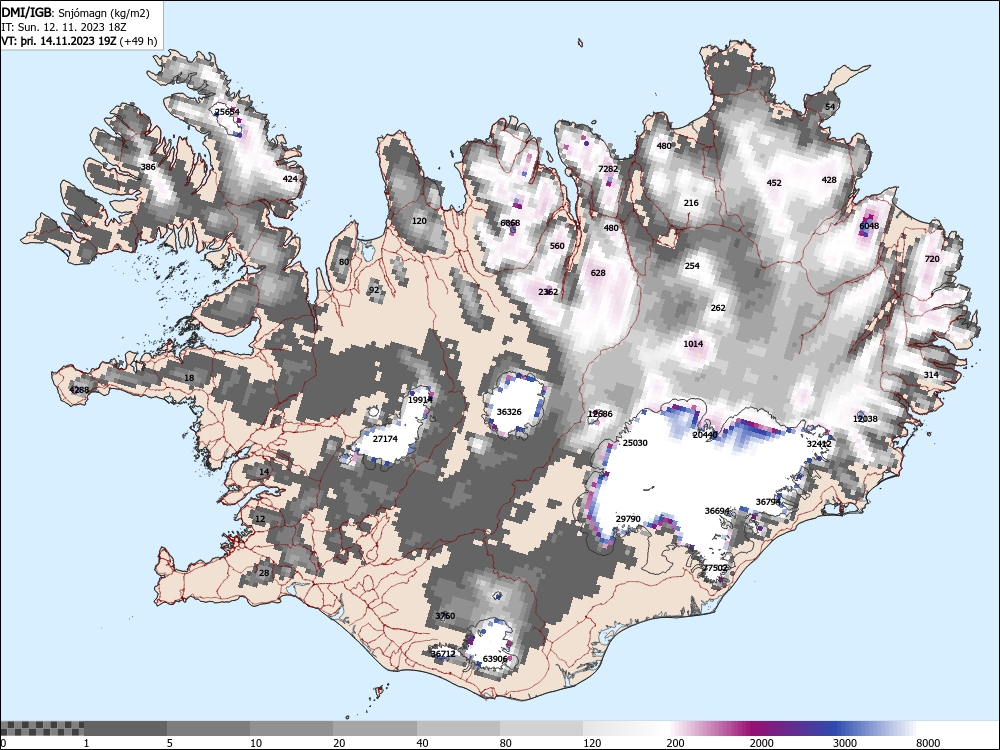Click the legend tick label 3000
This screenshot has height=750, width=1000.
pyautogui.click(x=845, y=743)
